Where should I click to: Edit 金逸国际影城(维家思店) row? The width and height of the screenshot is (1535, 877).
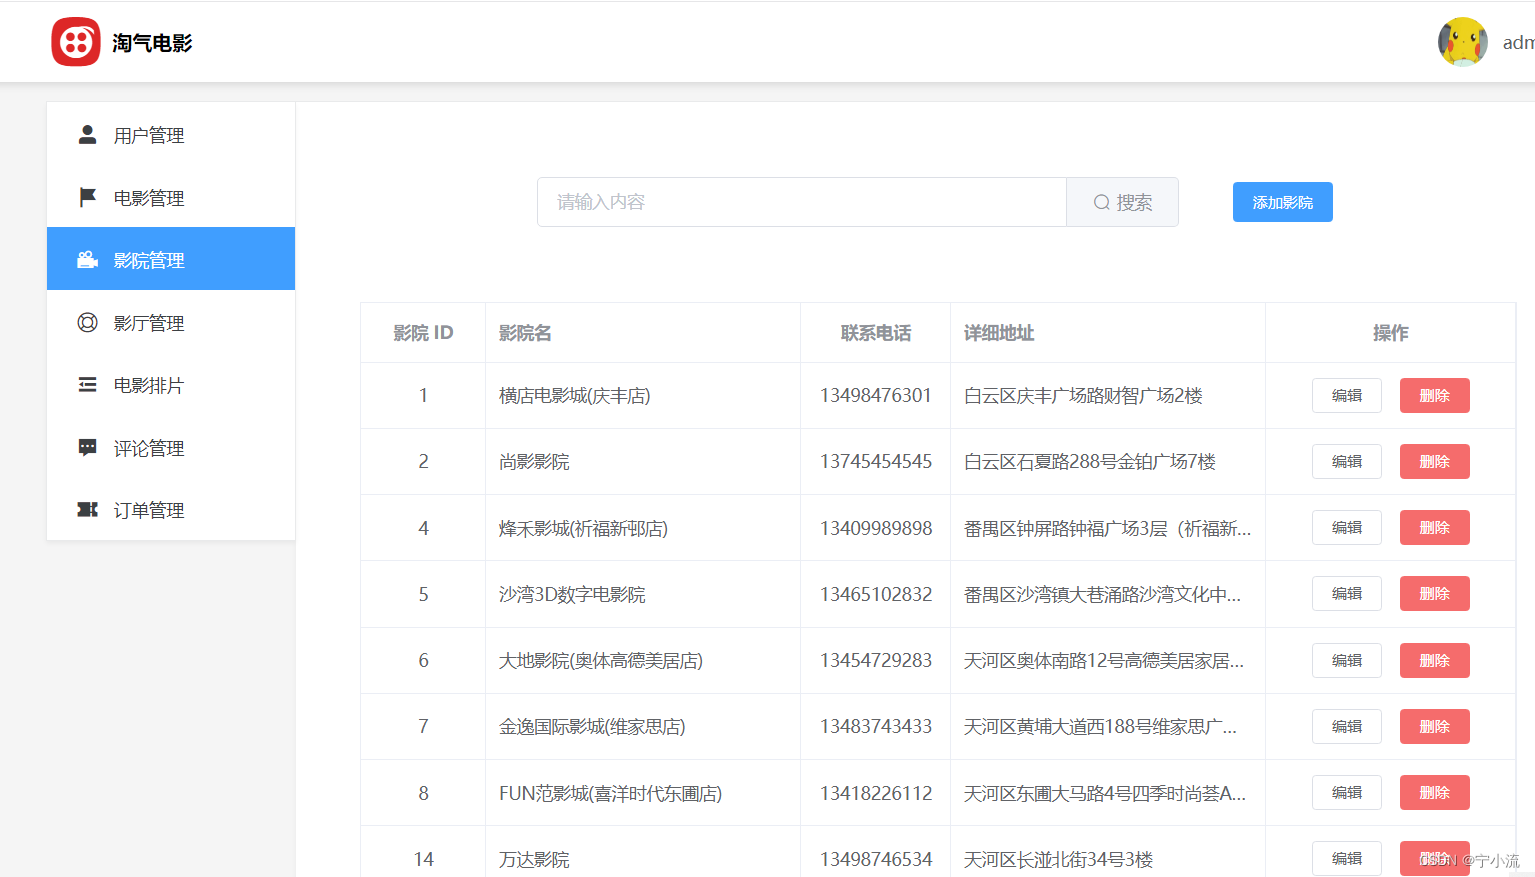[1346, 726]
